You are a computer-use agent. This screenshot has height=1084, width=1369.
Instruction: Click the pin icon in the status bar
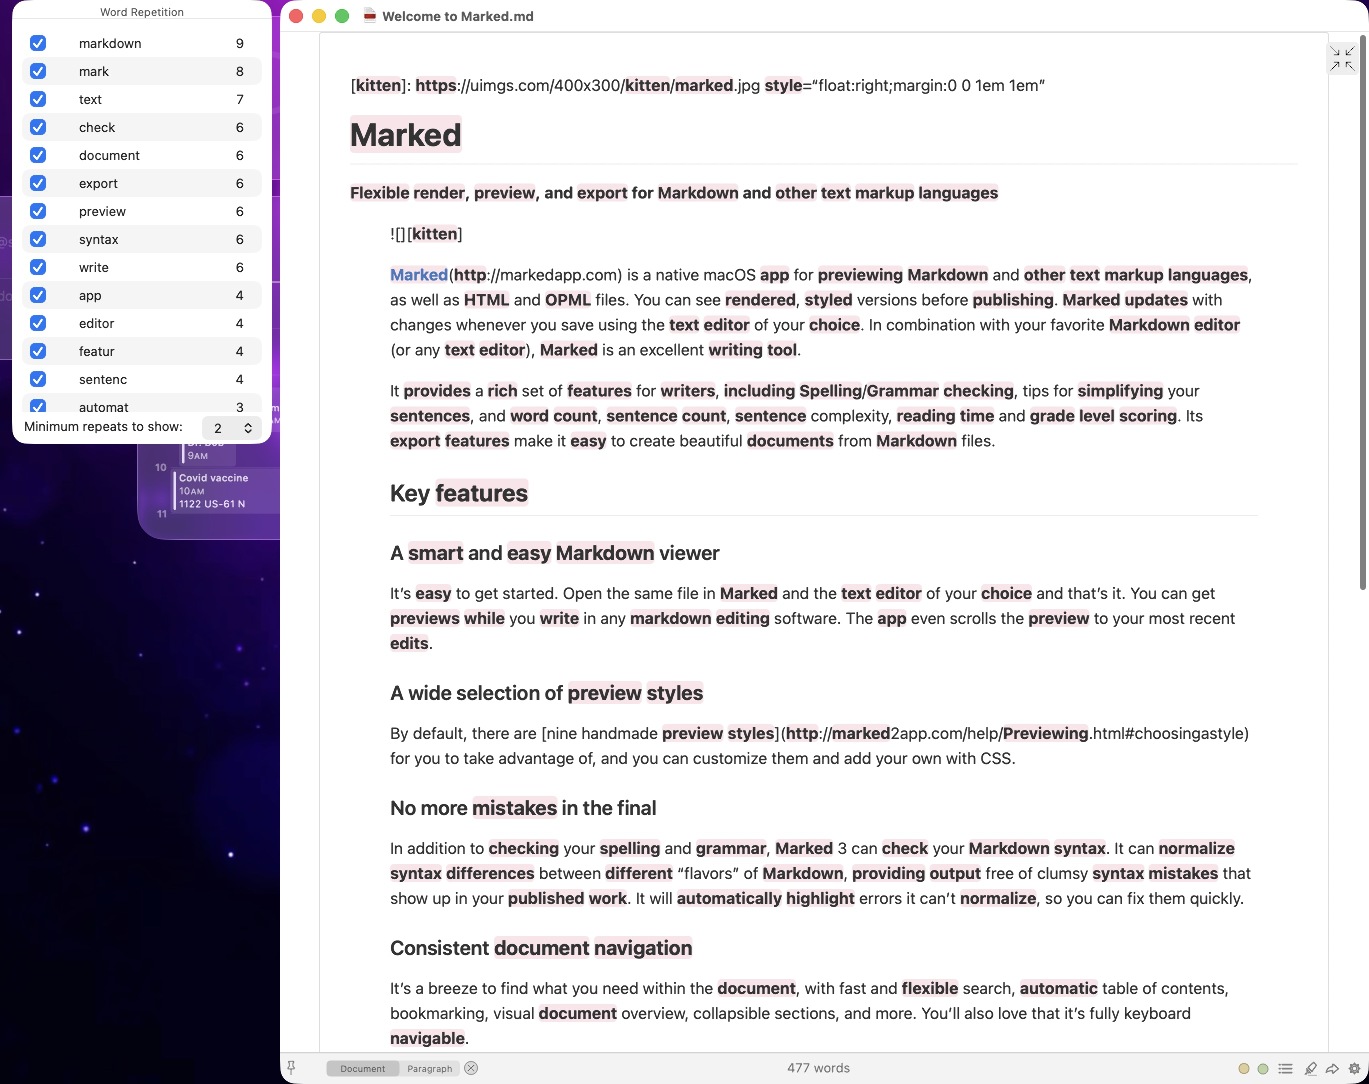(291, 1068)
